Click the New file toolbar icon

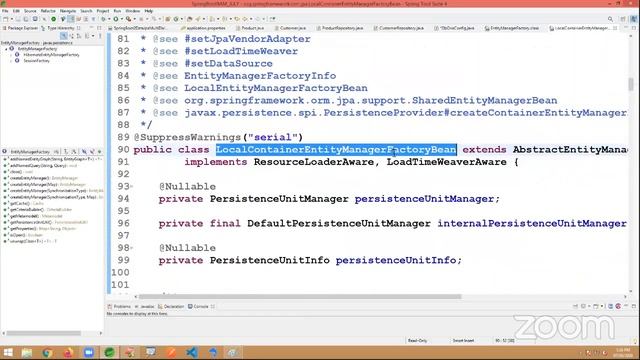(x=6, y=19)
